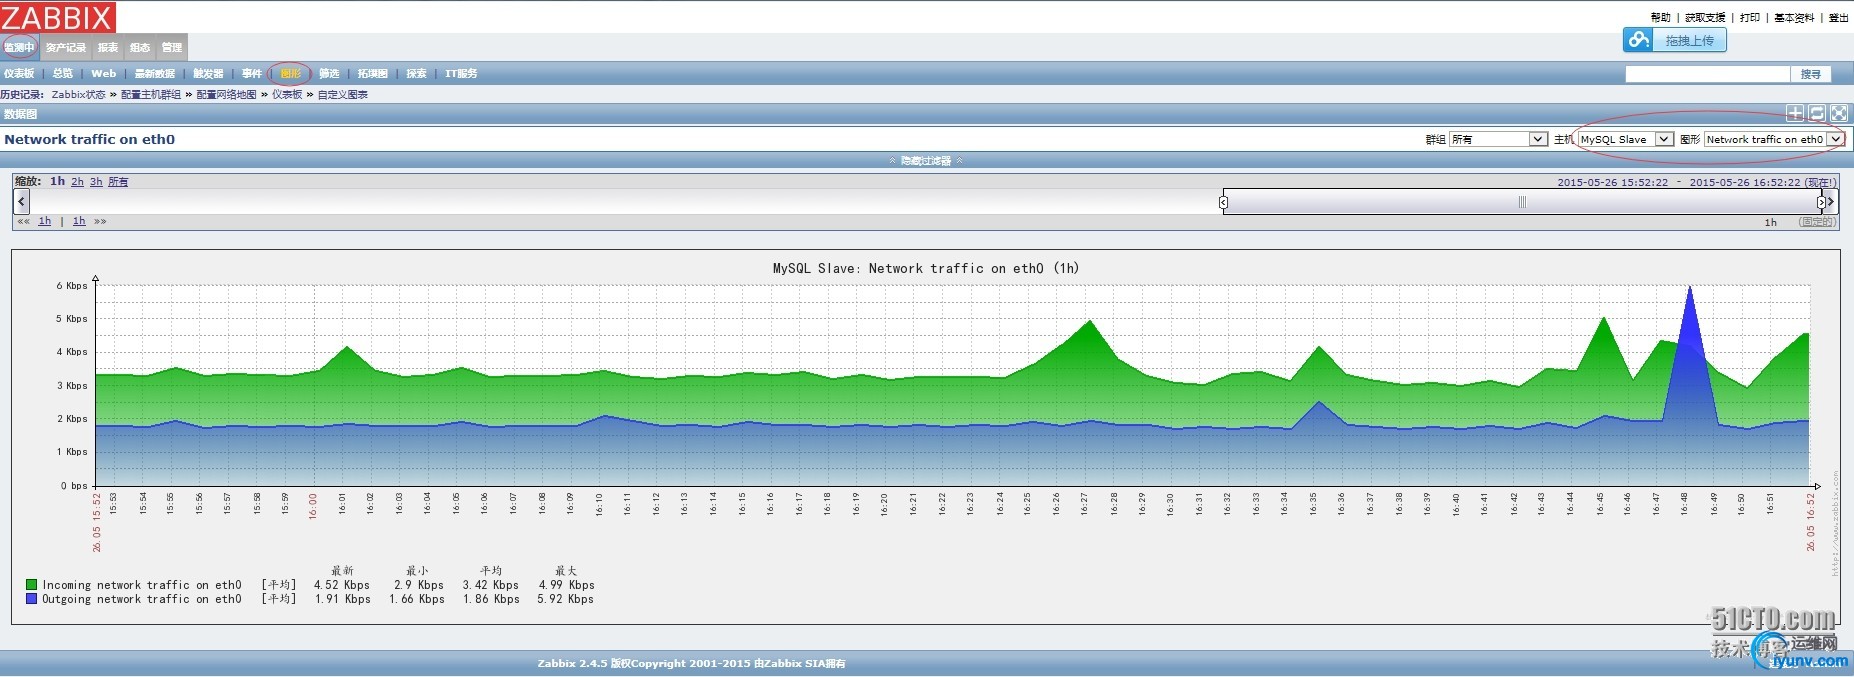
Task: Focus the search input field
Action: click(x=1707, y=74)
